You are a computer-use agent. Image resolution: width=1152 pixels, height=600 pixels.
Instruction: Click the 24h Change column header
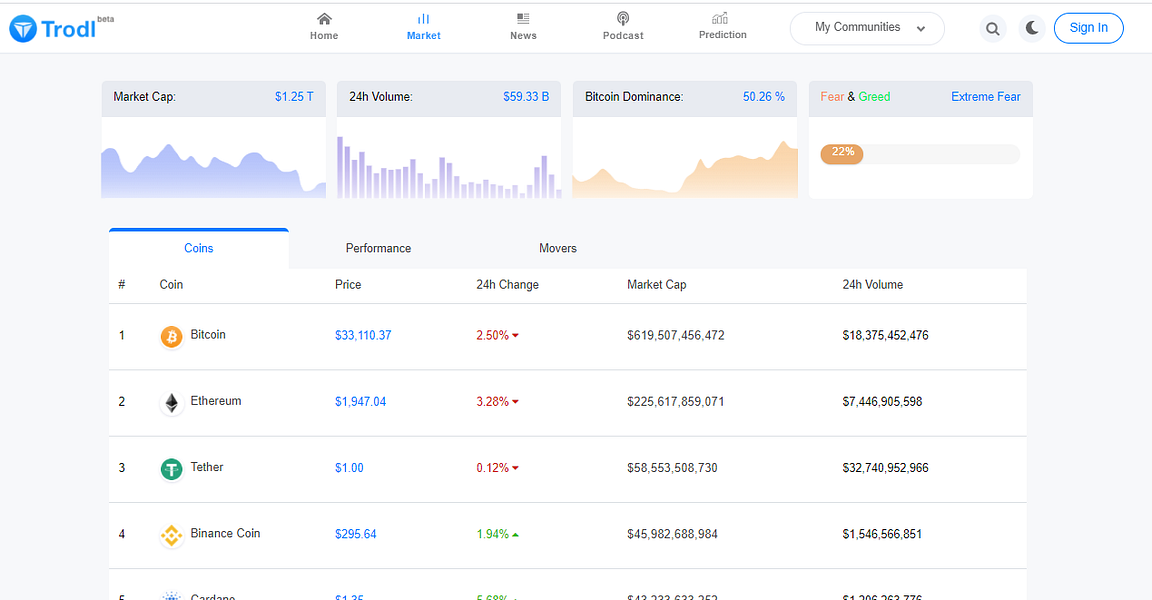[x=507, y=284]
